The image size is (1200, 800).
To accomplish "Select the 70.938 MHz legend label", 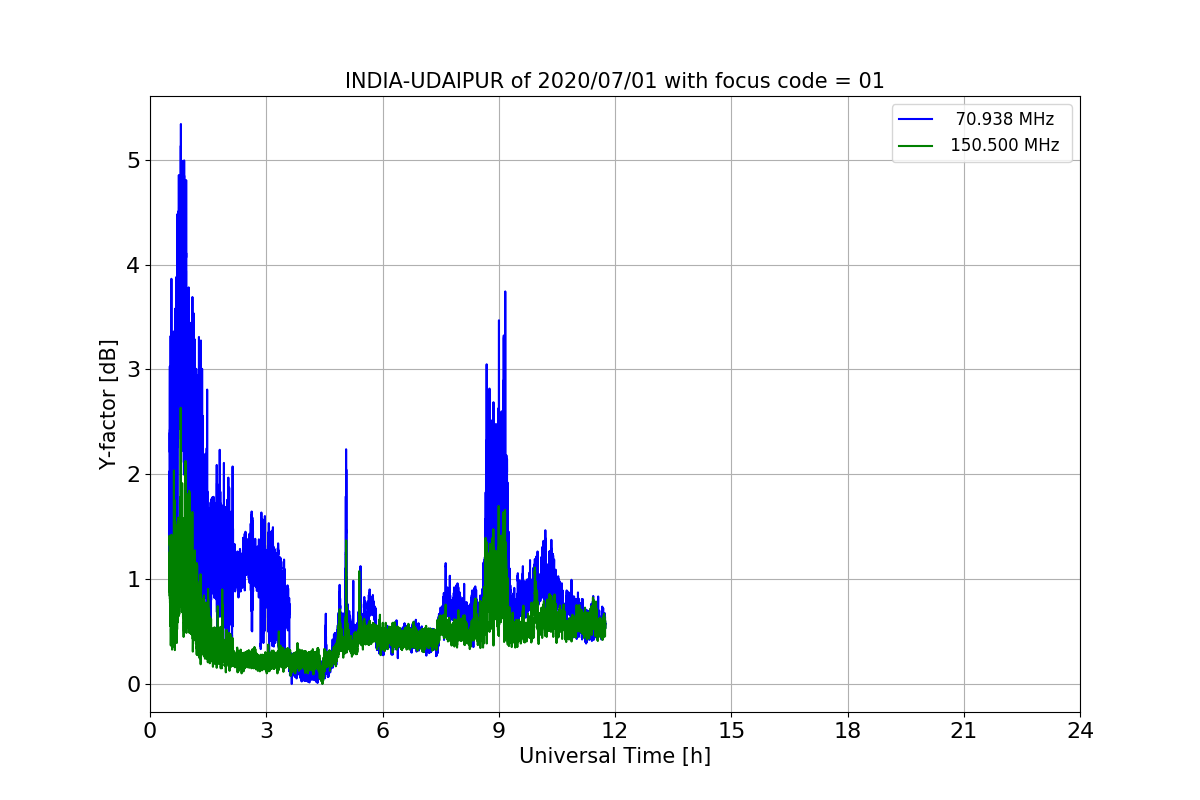I will point(1004,119).
